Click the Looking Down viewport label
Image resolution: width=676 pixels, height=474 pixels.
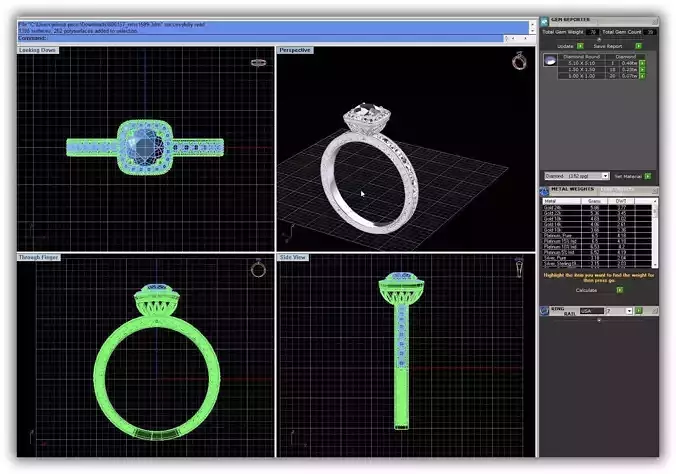pos(38,50)
